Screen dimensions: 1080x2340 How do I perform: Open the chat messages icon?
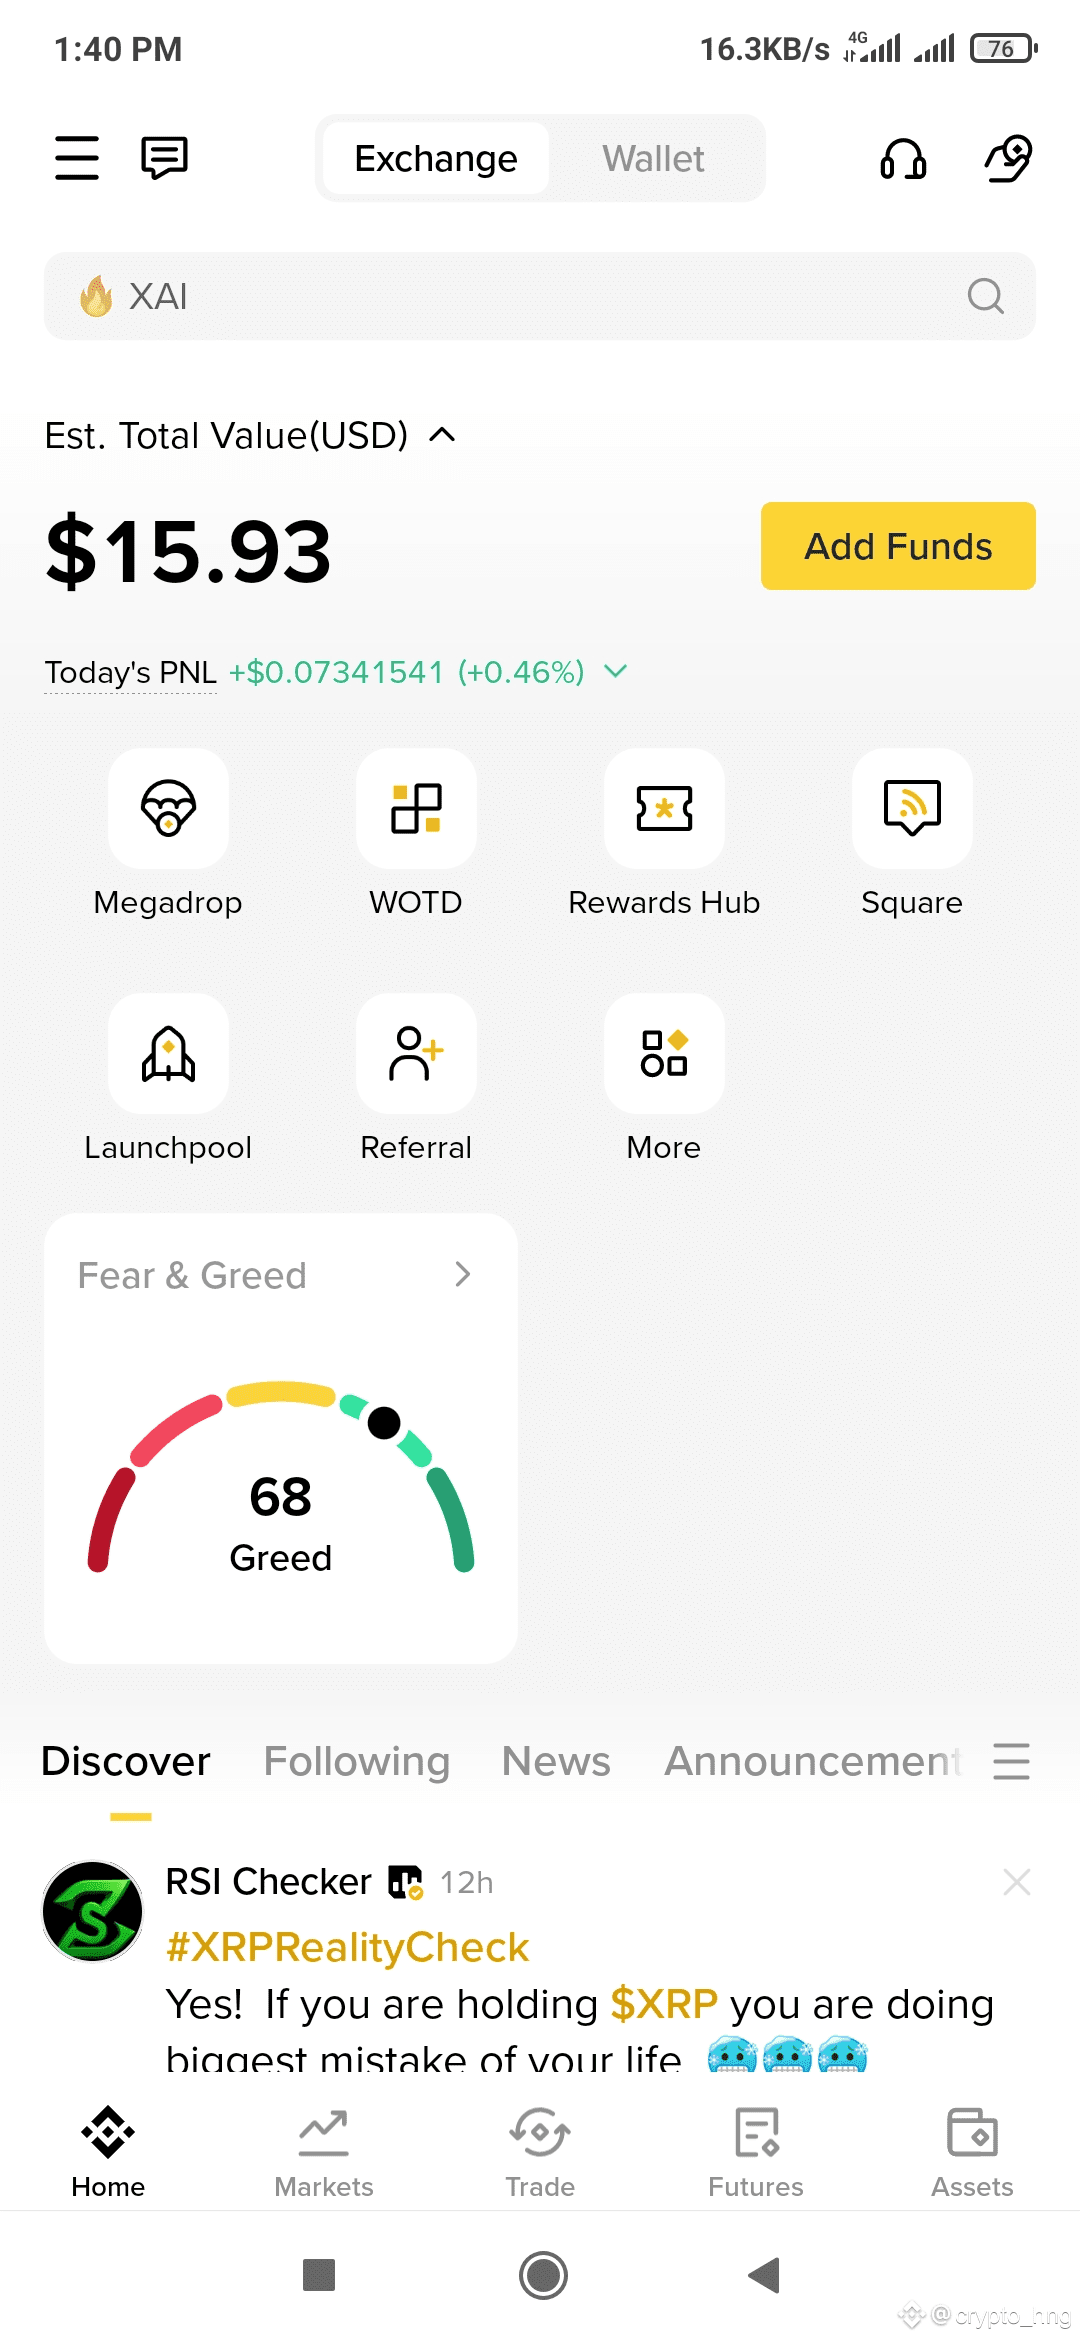click(x=164, y=158)
